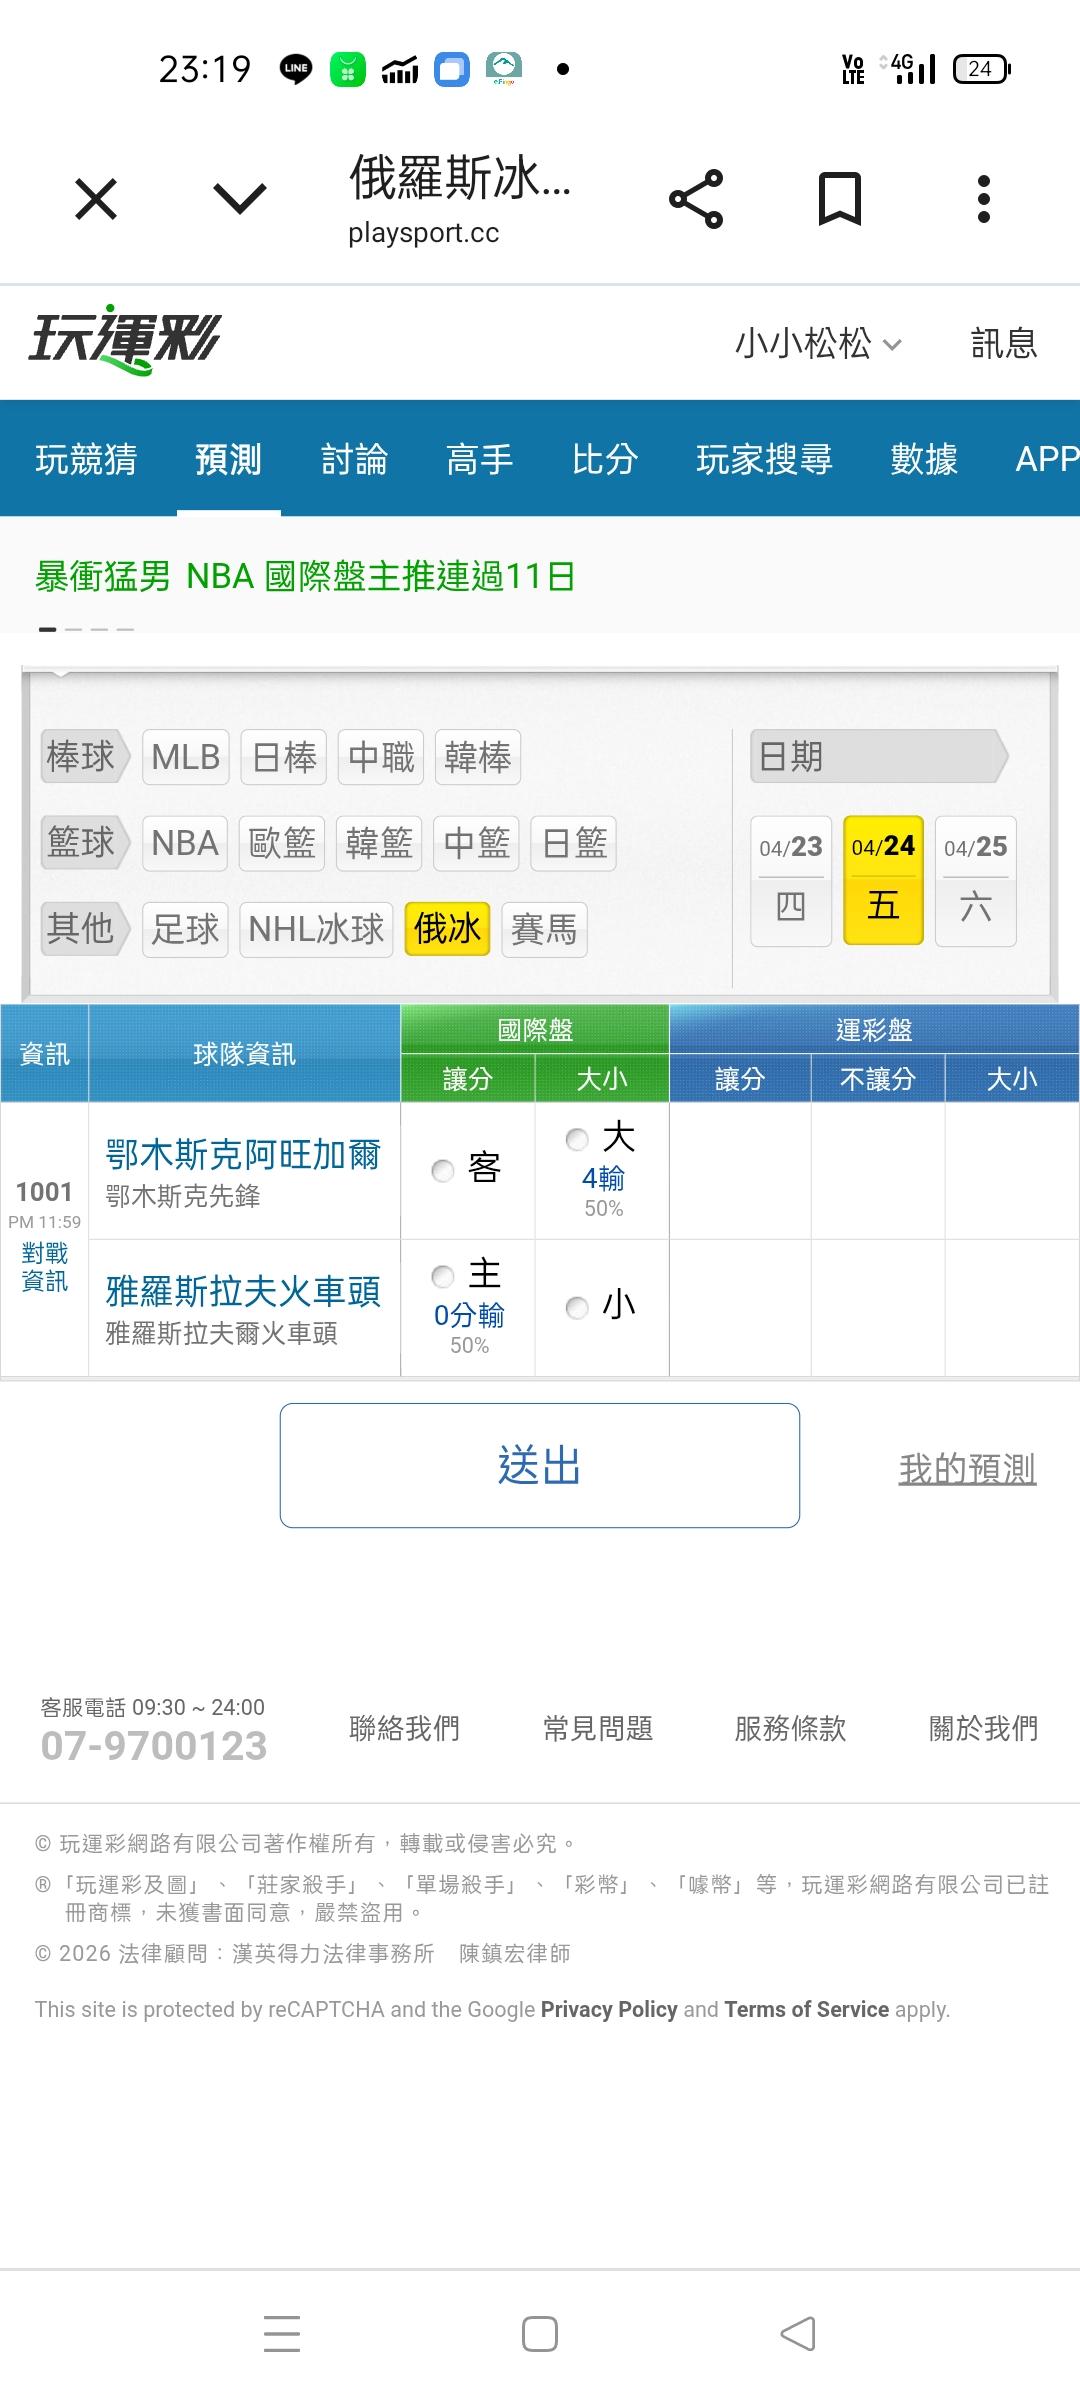Open 我的預測 link
1080x2400 pixels.
967,1469
